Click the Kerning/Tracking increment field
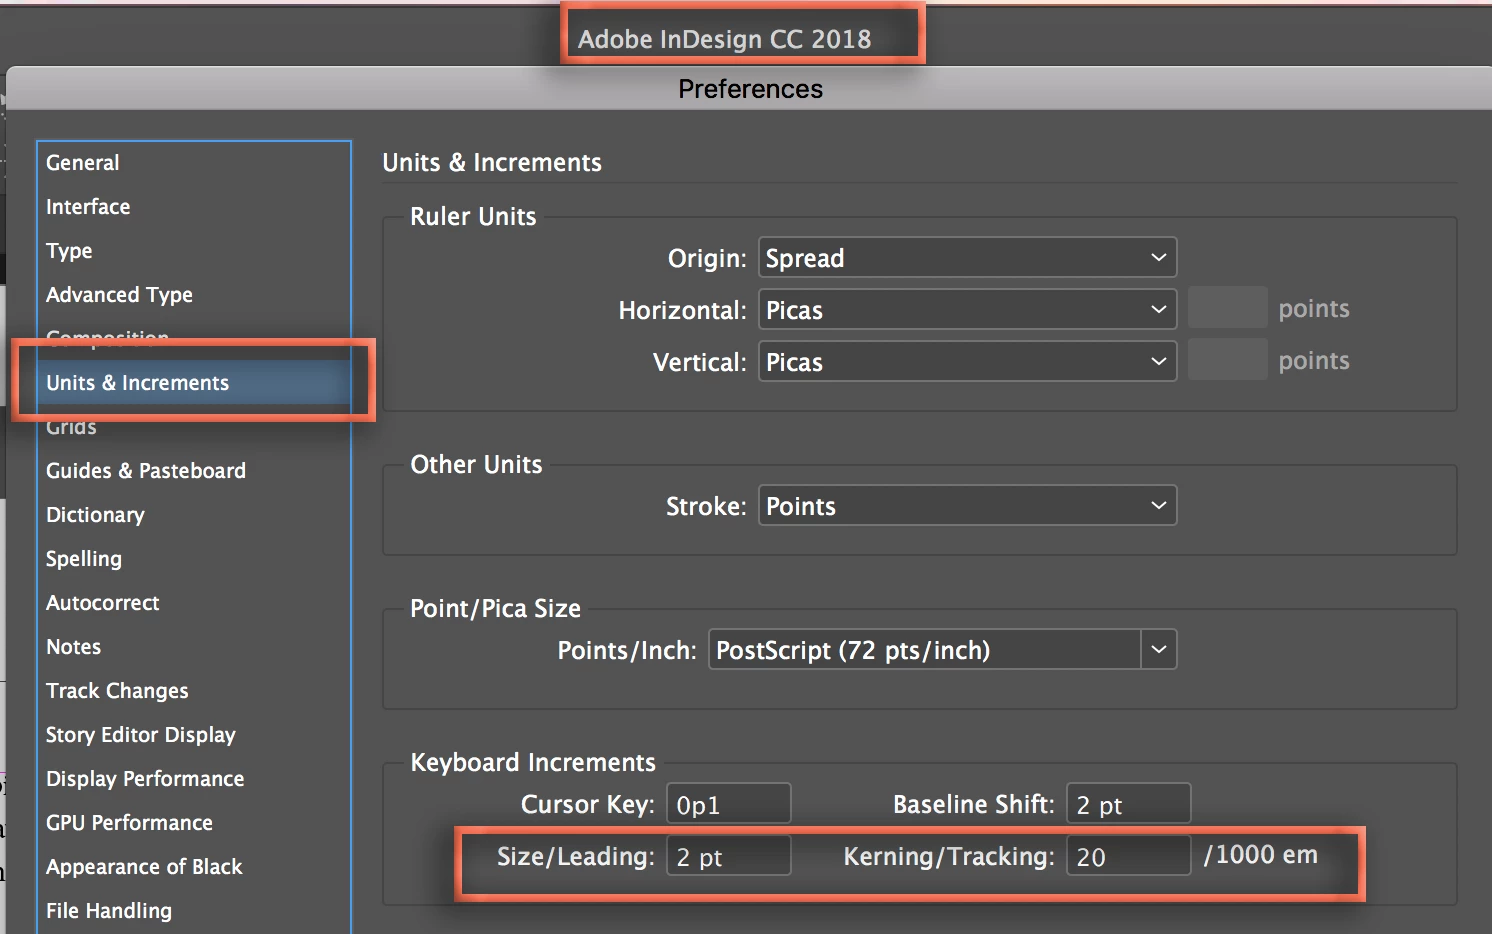 [x=1128, y=857]
